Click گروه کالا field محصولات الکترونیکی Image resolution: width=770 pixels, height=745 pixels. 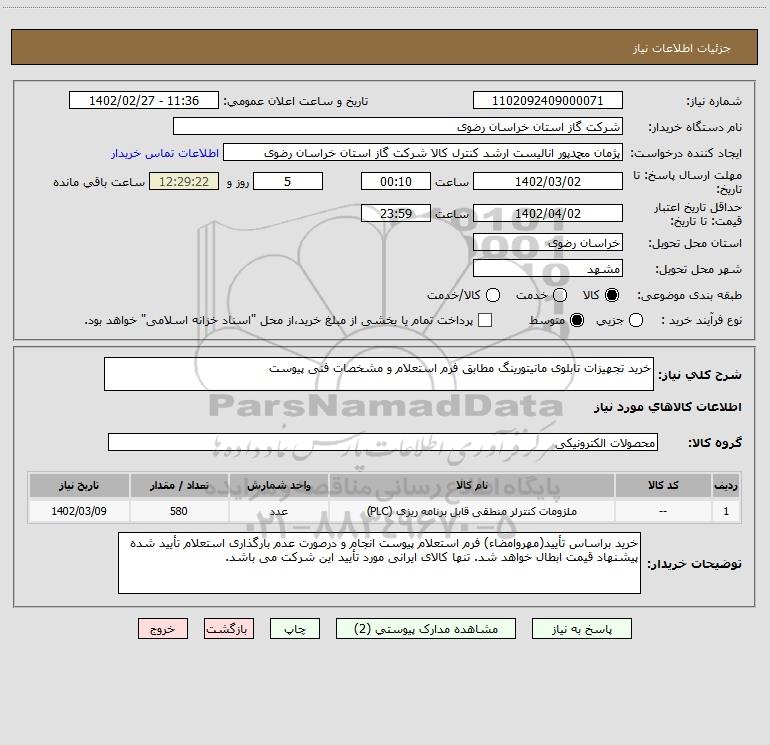(x=383, y=442)
